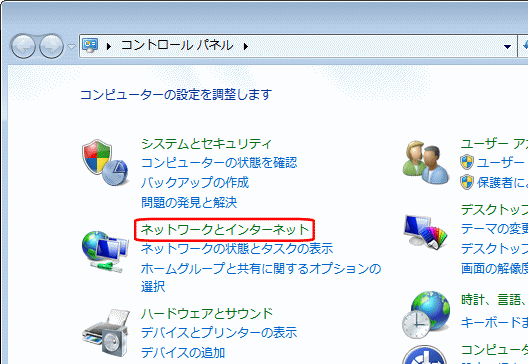Select デバイスとプリンターの表示 link
This screenshot has height=364, width=528.
[x=219, y=333]
